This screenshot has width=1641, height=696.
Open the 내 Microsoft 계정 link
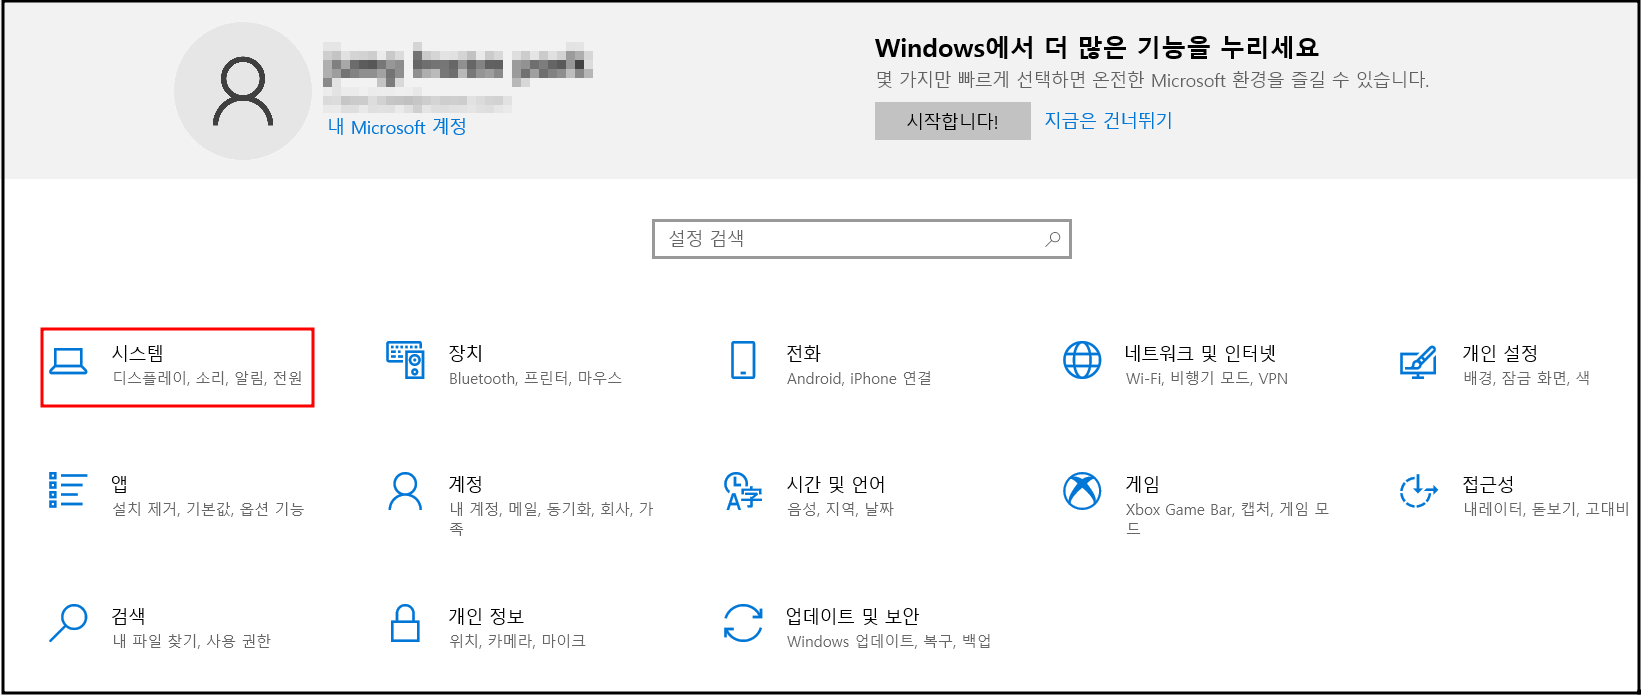coord(397,127)
